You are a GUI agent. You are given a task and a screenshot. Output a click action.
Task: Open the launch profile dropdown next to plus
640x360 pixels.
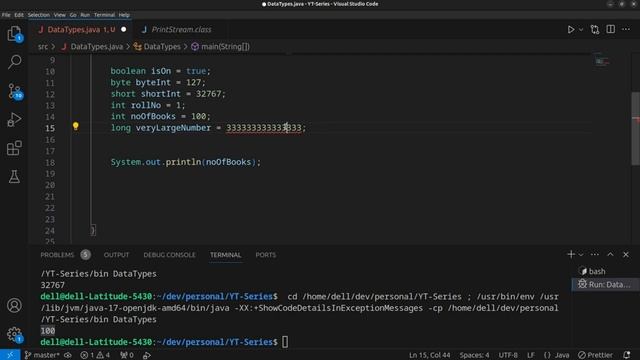(581, 255)
